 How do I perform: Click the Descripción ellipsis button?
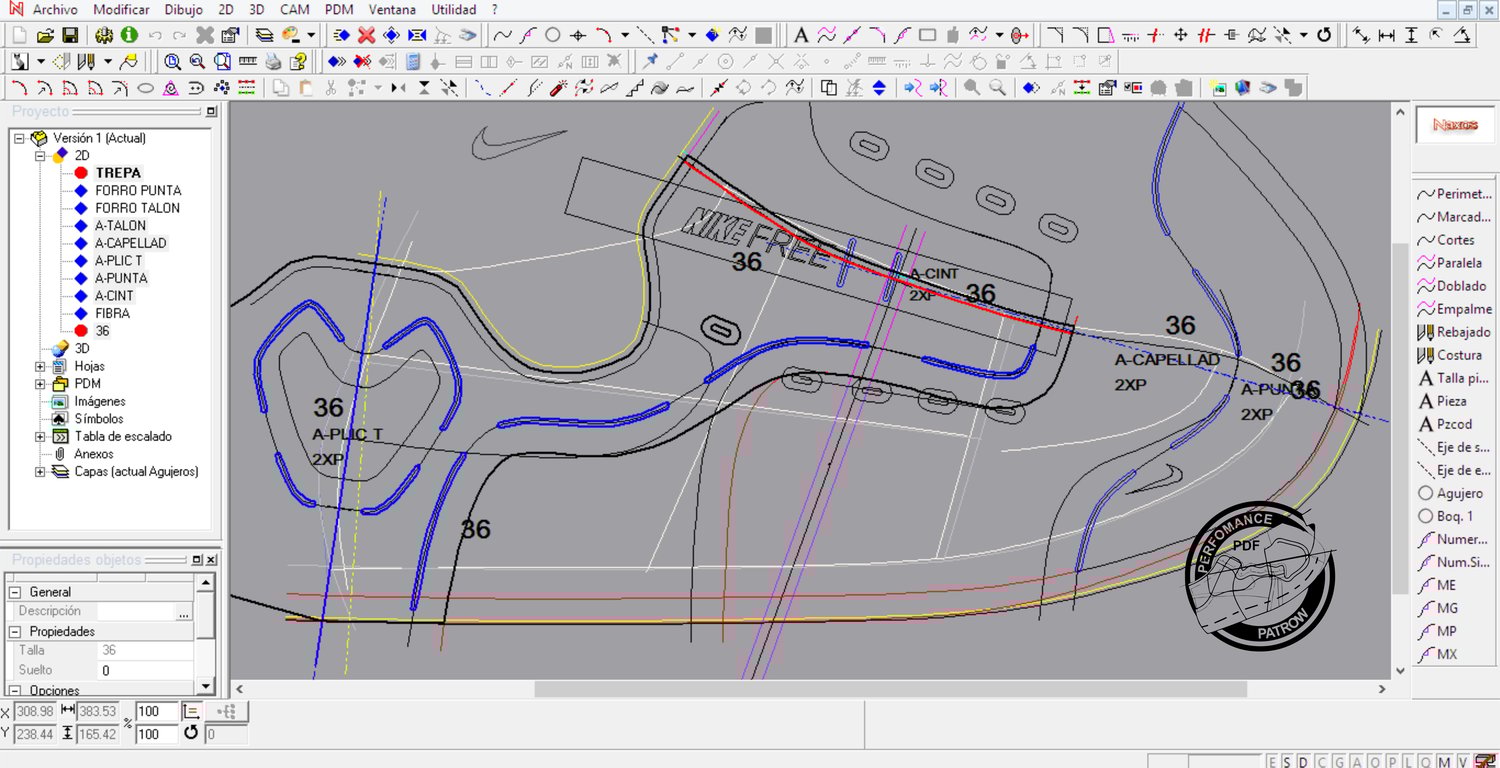(x=184, y=612)
